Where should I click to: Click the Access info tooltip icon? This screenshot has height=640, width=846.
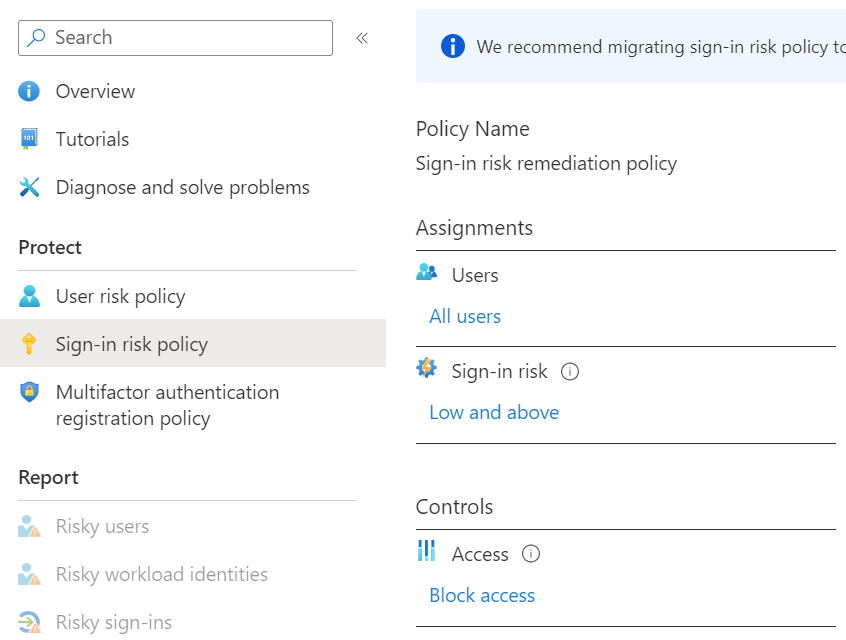point(531,554)
